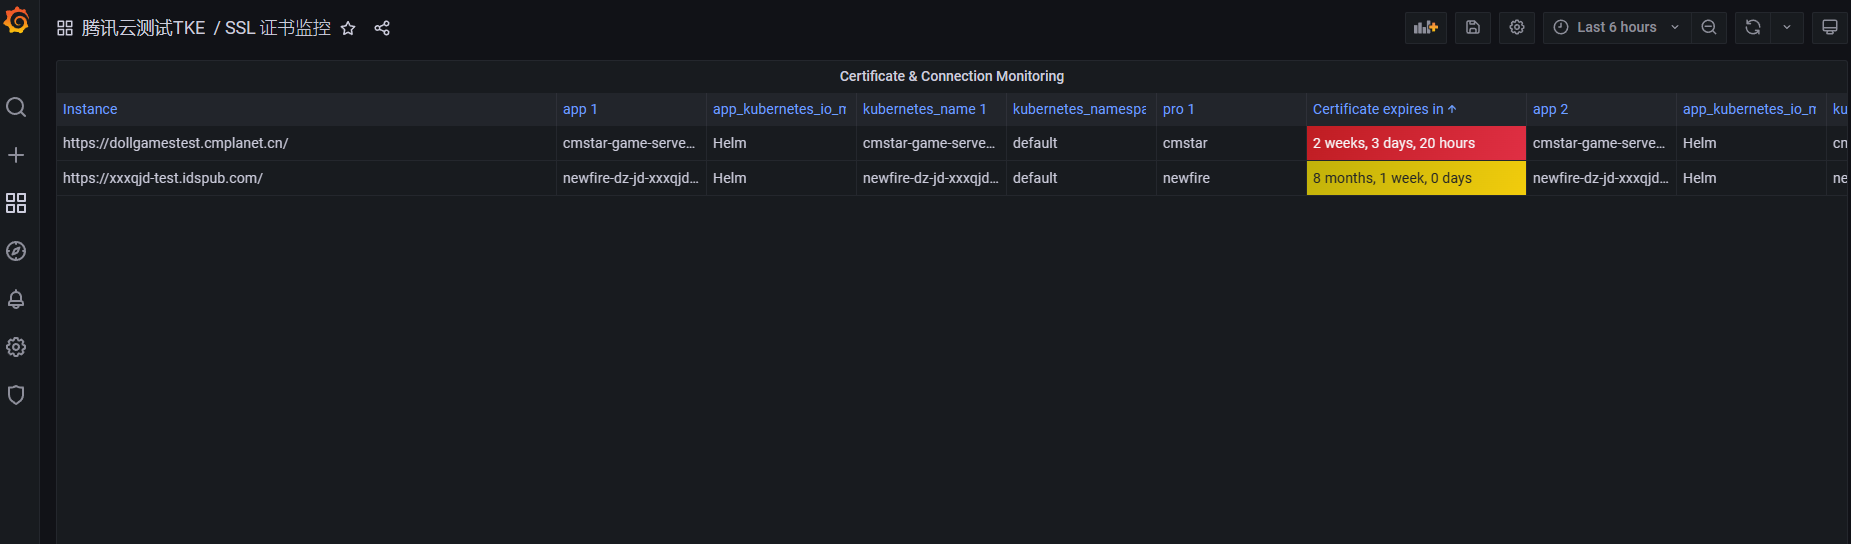Select the dollgamestest.cmplanet.cn instance cell

306,143
